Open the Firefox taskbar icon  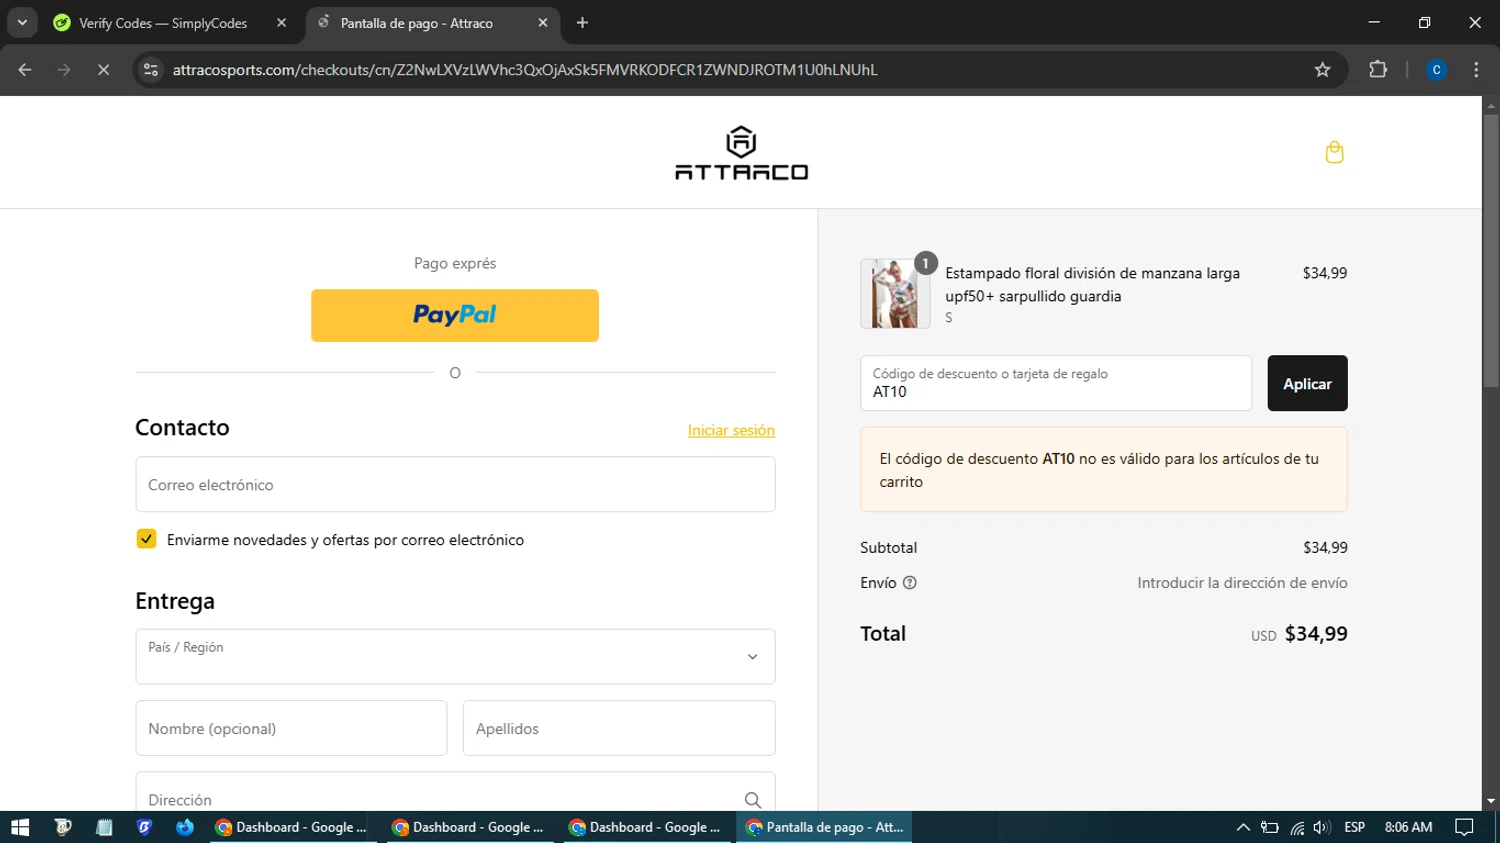coord(185,827)
